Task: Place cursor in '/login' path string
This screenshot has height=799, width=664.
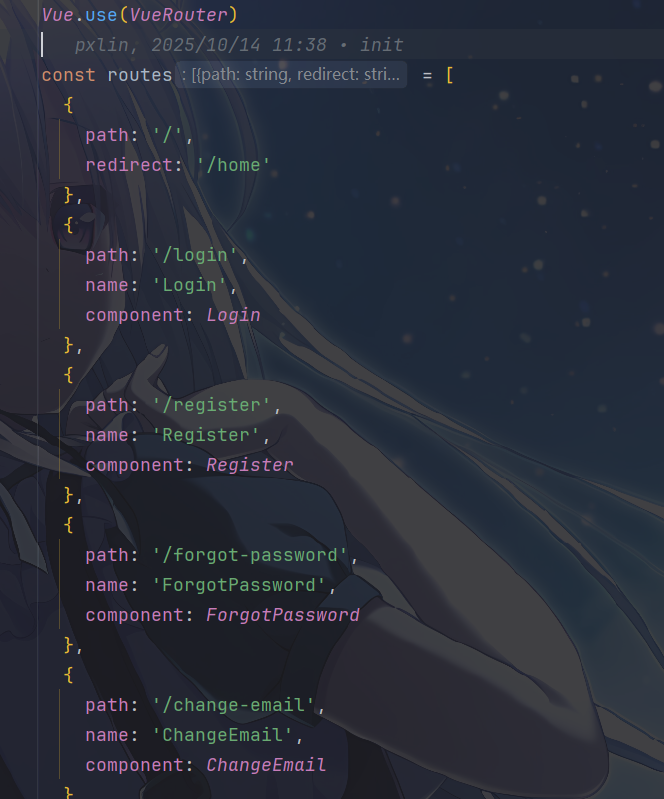Action: tap(195, 255)
